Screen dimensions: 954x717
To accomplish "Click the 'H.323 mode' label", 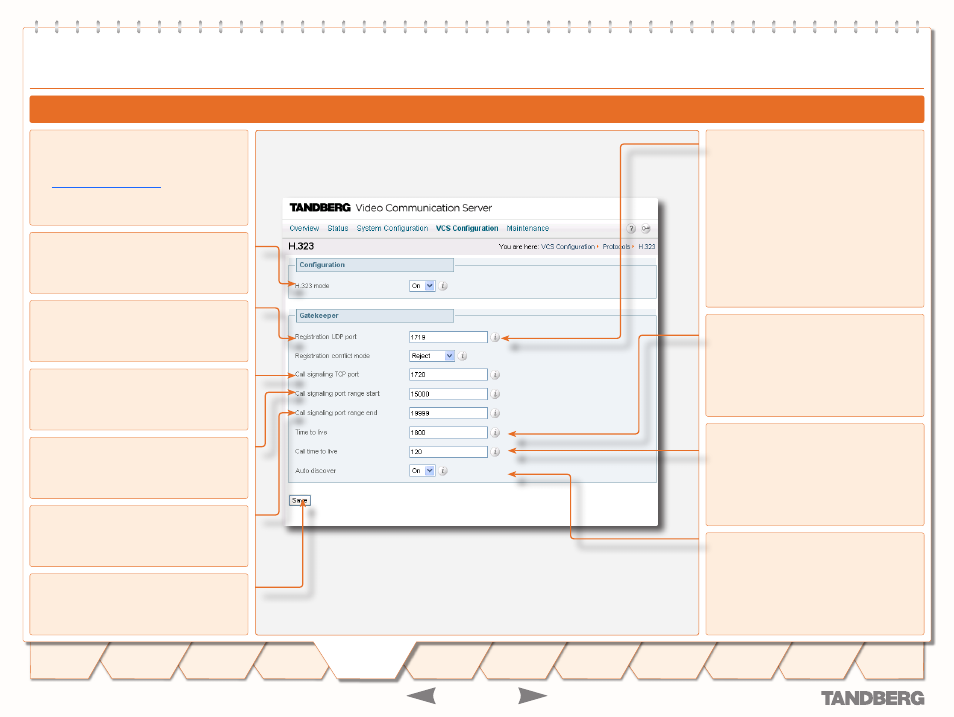I will pyautogui.click(x=312, y=285).
